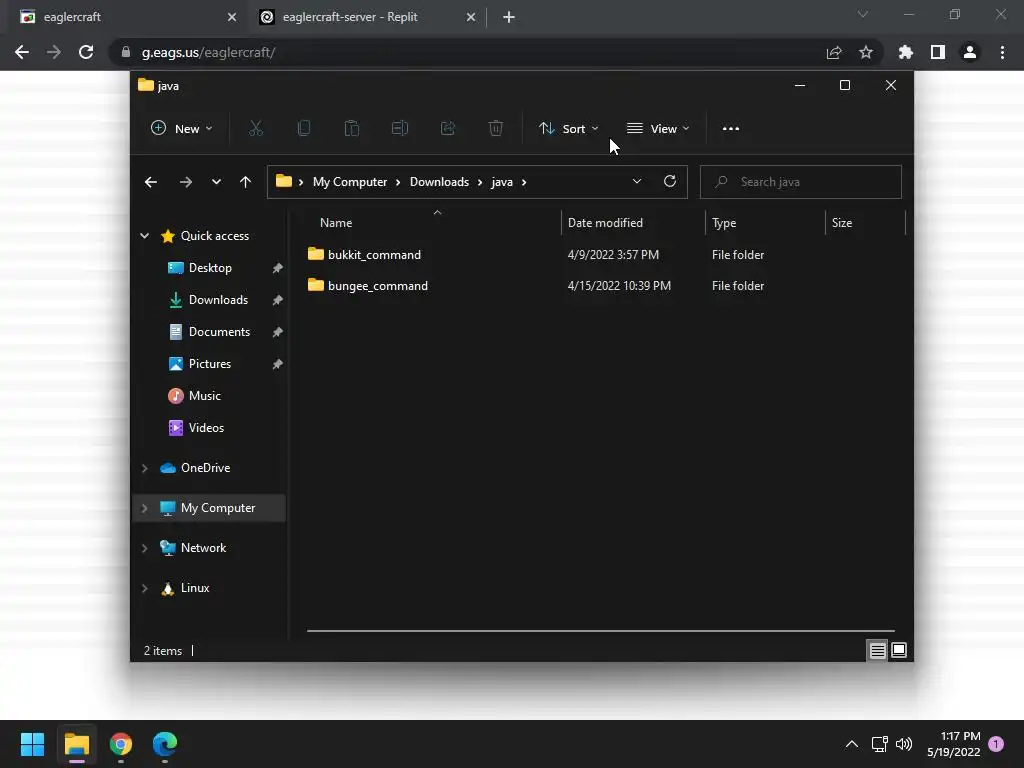Sort by Date modified column header
Viewport: 1024px width, 768px height.
[x=633, y=223]
